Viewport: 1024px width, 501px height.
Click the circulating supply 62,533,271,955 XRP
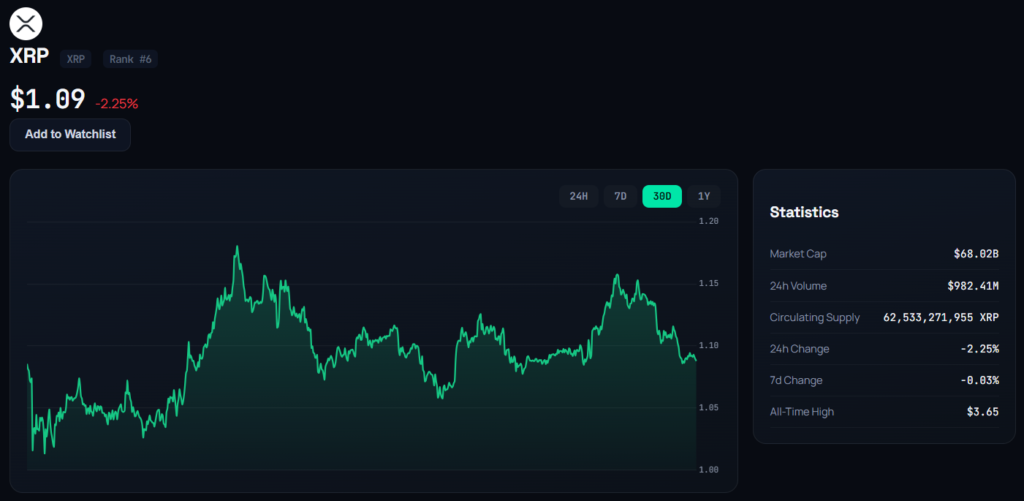tap(941, 317)
